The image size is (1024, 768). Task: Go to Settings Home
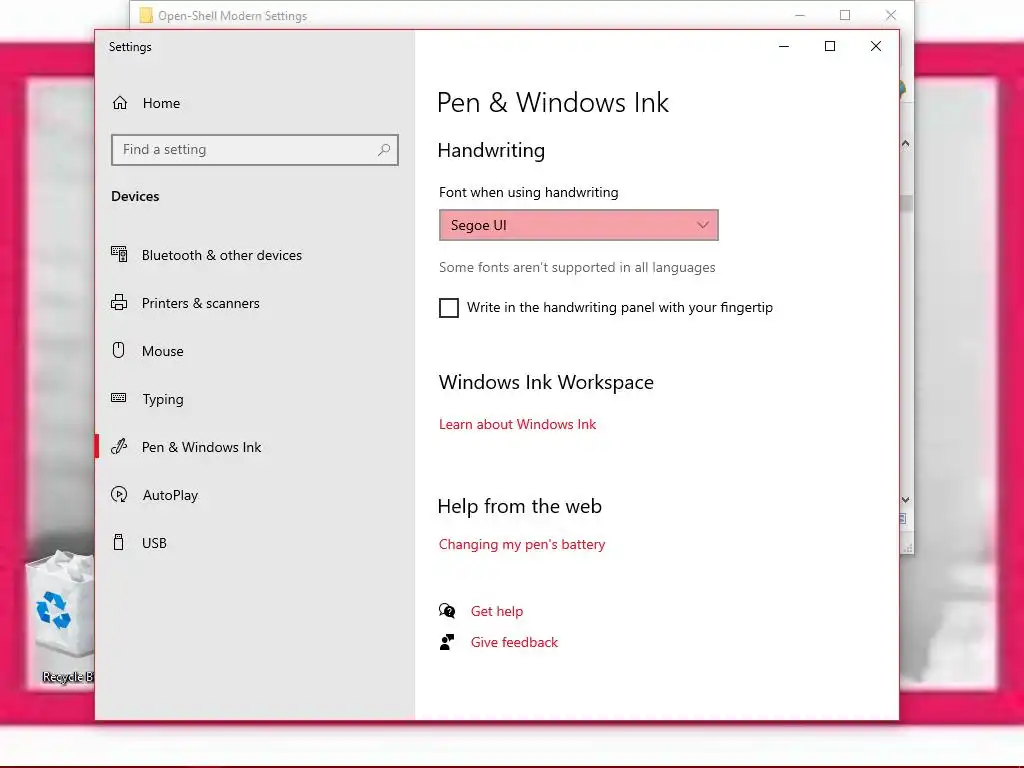(x=255, y=103)
